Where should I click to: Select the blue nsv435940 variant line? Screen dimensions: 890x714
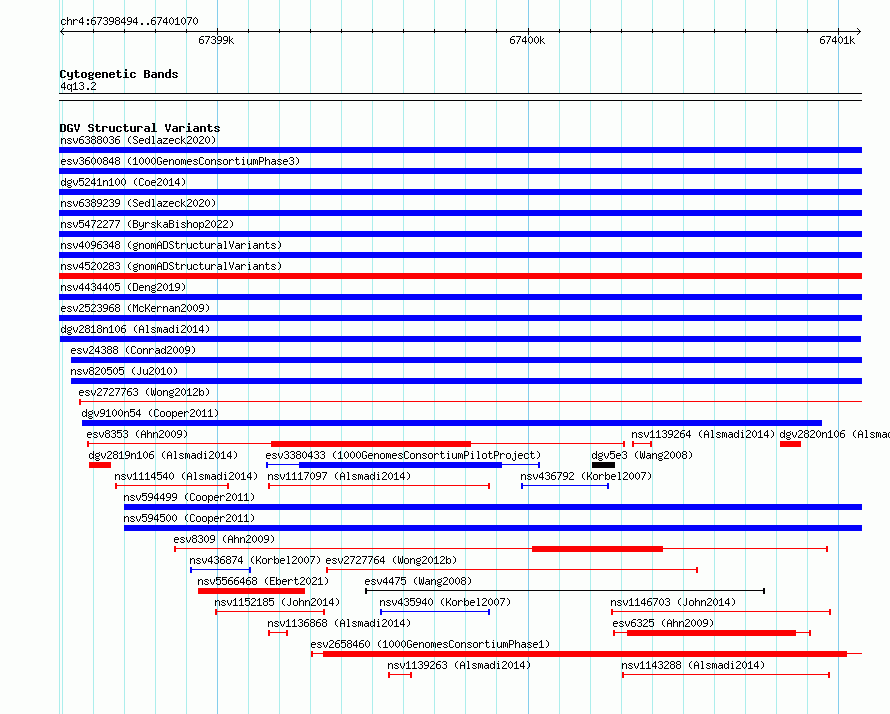coord(435,612)
